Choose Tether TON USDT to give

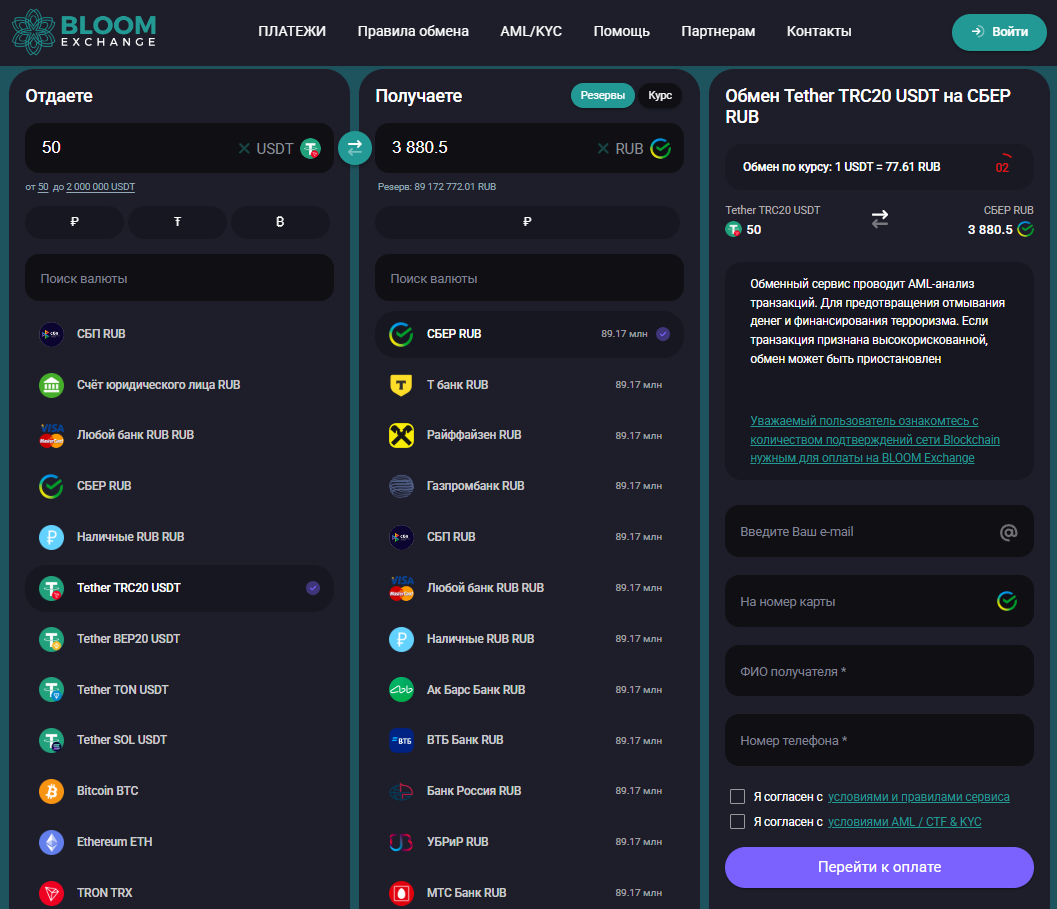coord(179,690)
